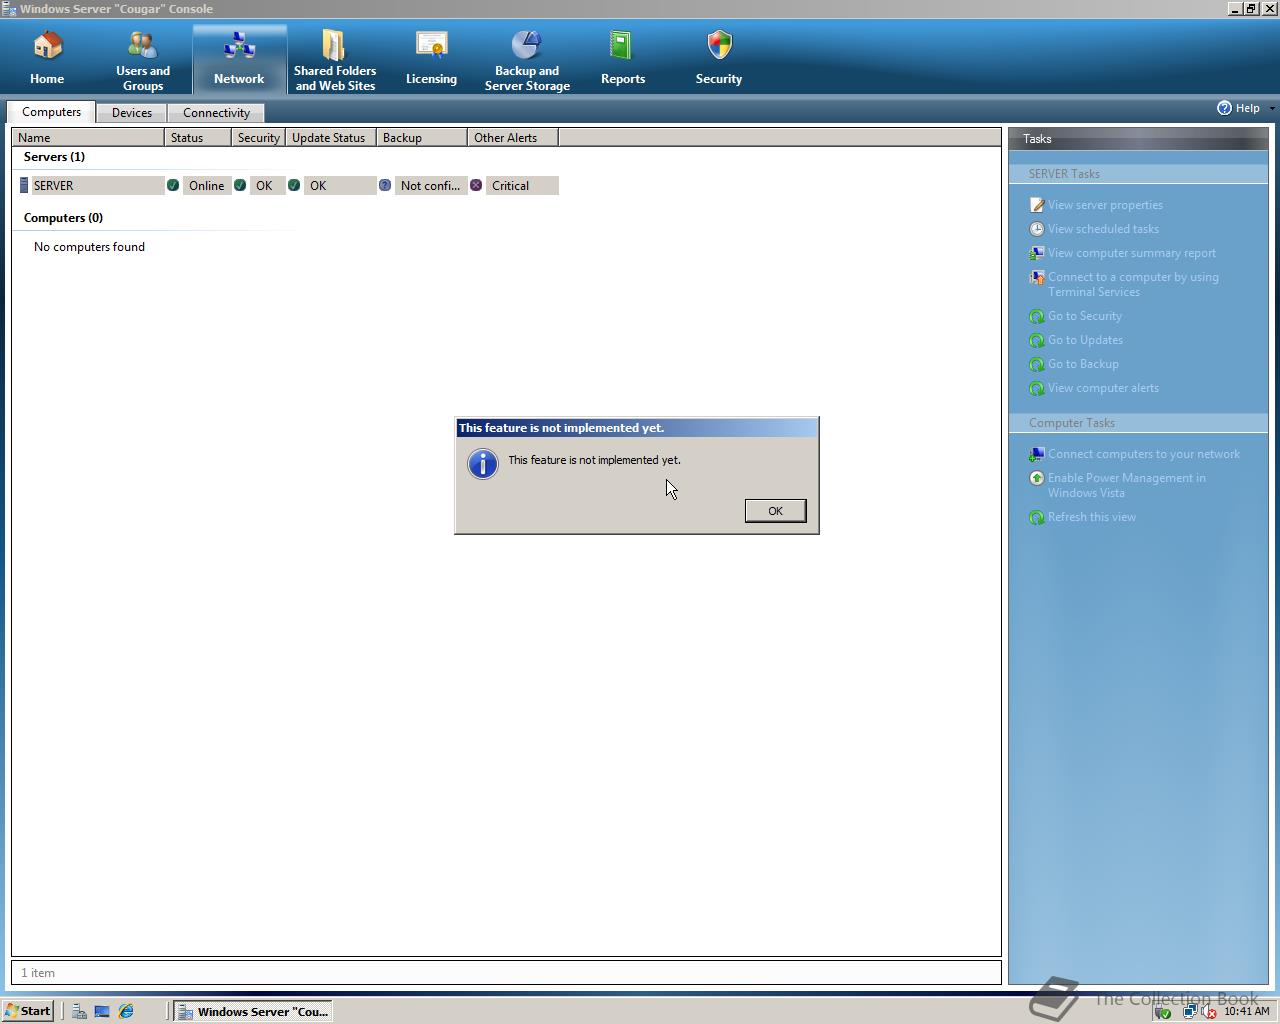Click View scheduled tasks link
The width and height of the screenshot is (1280, 1024).
pos(1103,229)
